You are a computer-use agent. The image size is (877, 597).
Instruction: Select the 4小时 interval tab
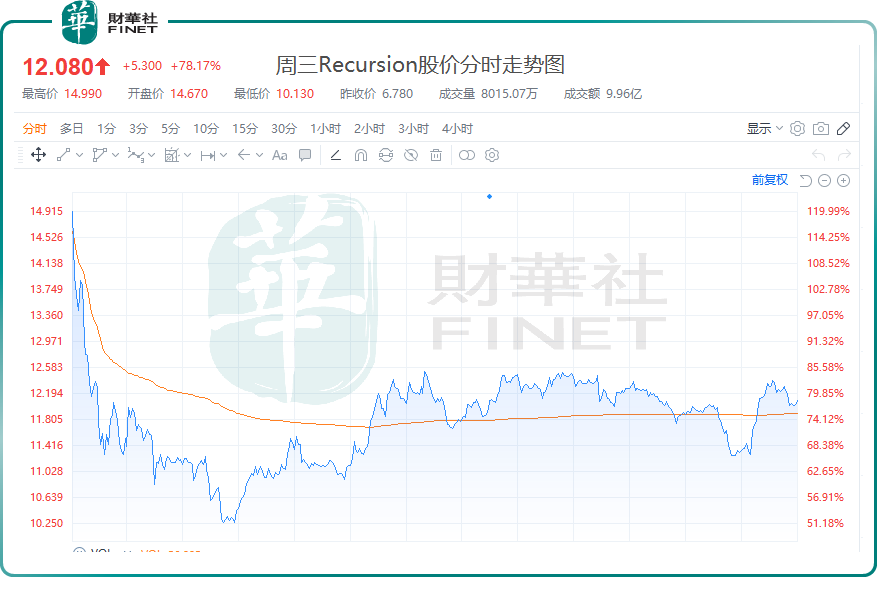coord(458,129)
